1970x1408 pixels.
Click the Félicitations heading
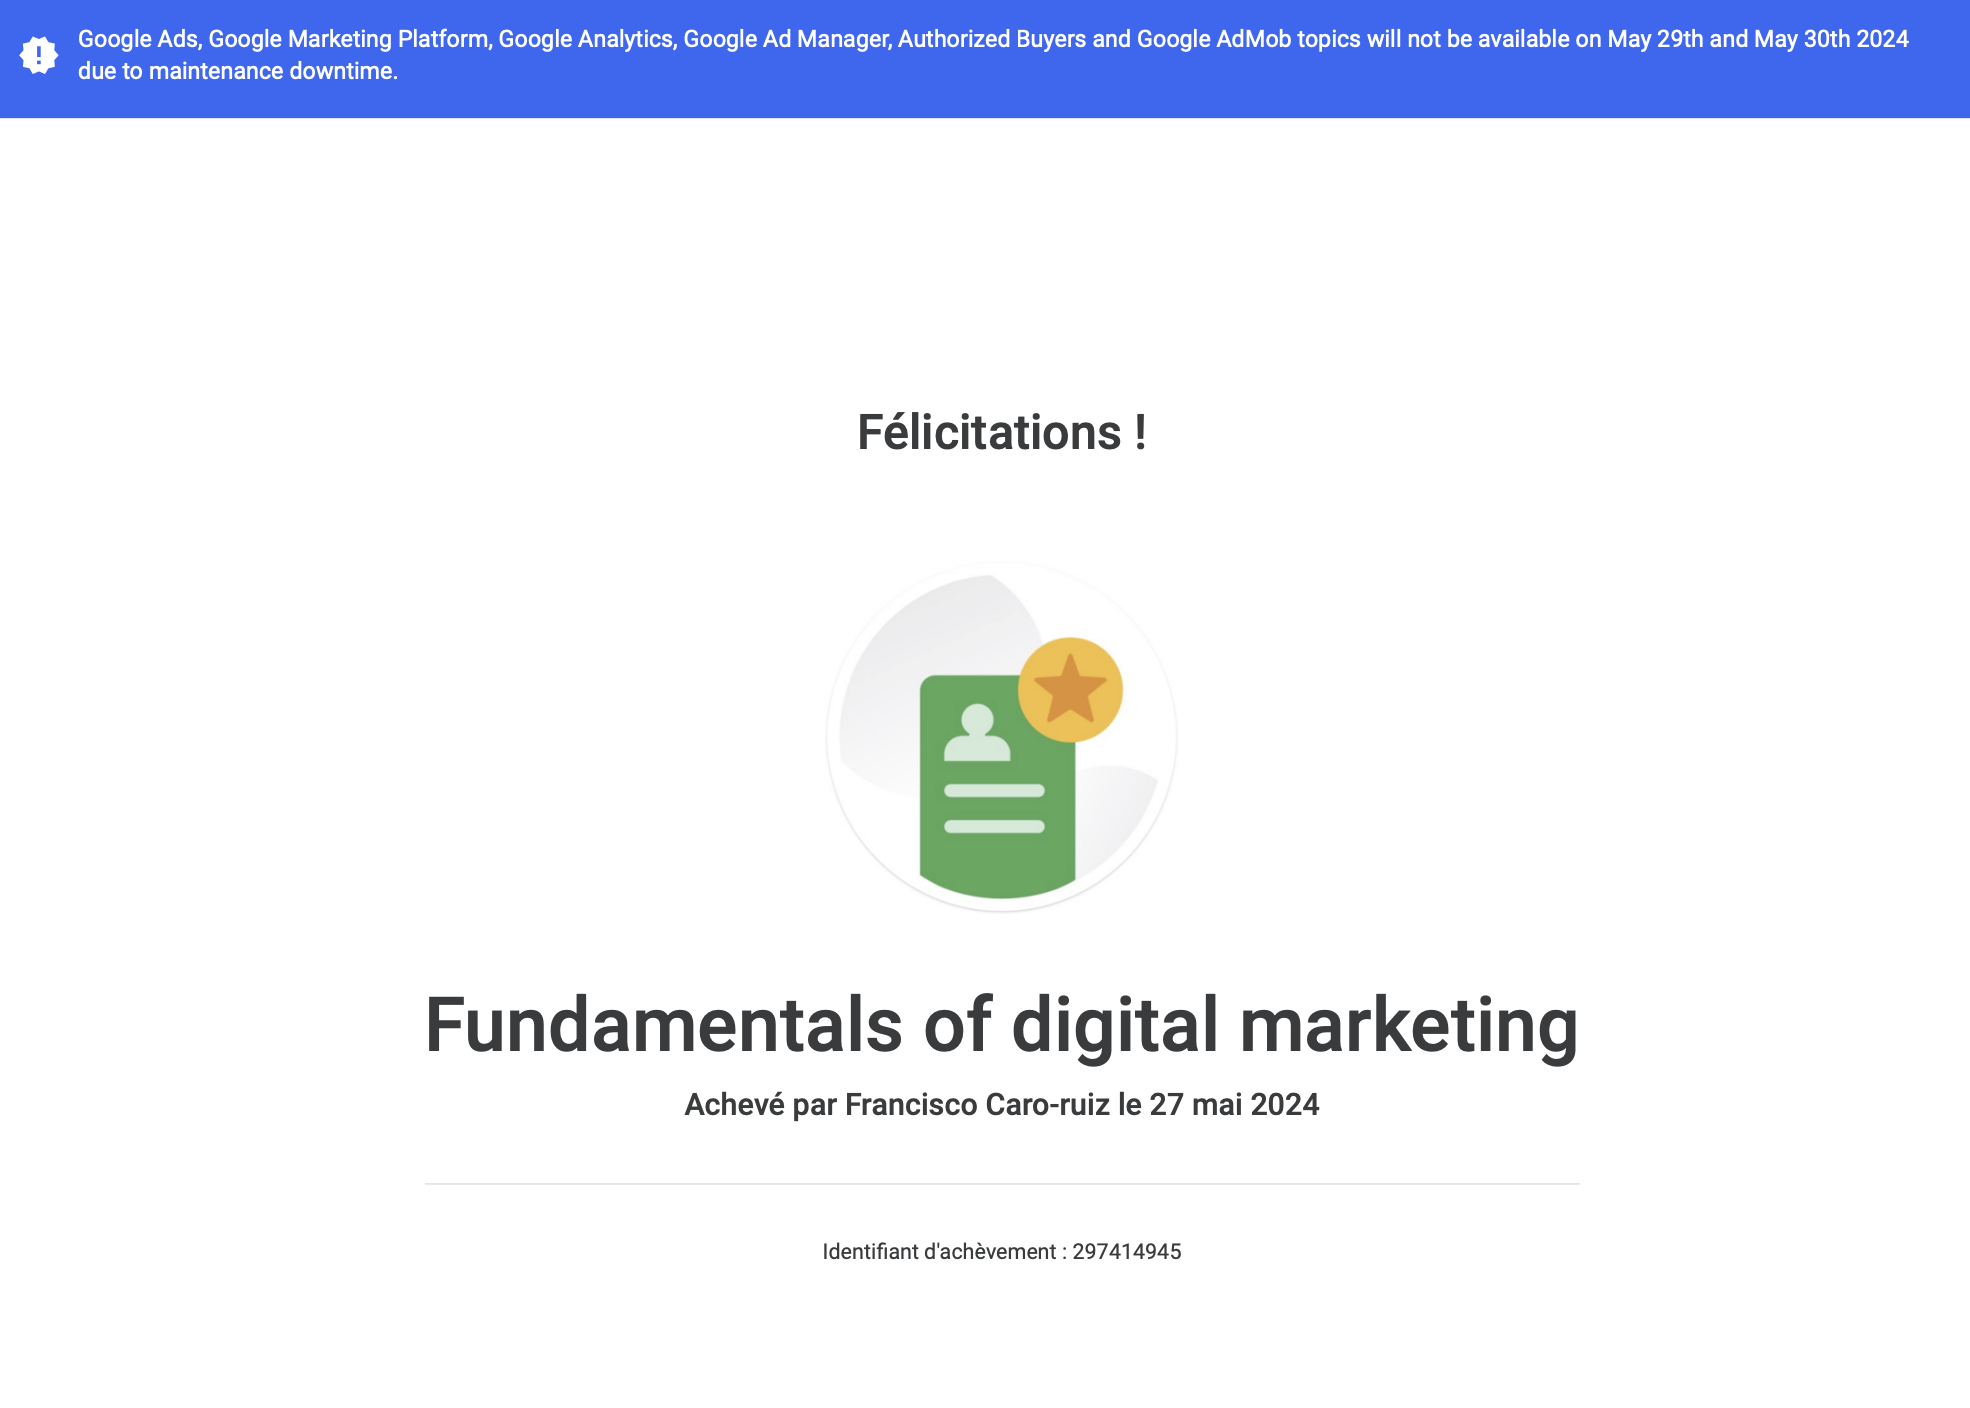tap(1001, 433)
